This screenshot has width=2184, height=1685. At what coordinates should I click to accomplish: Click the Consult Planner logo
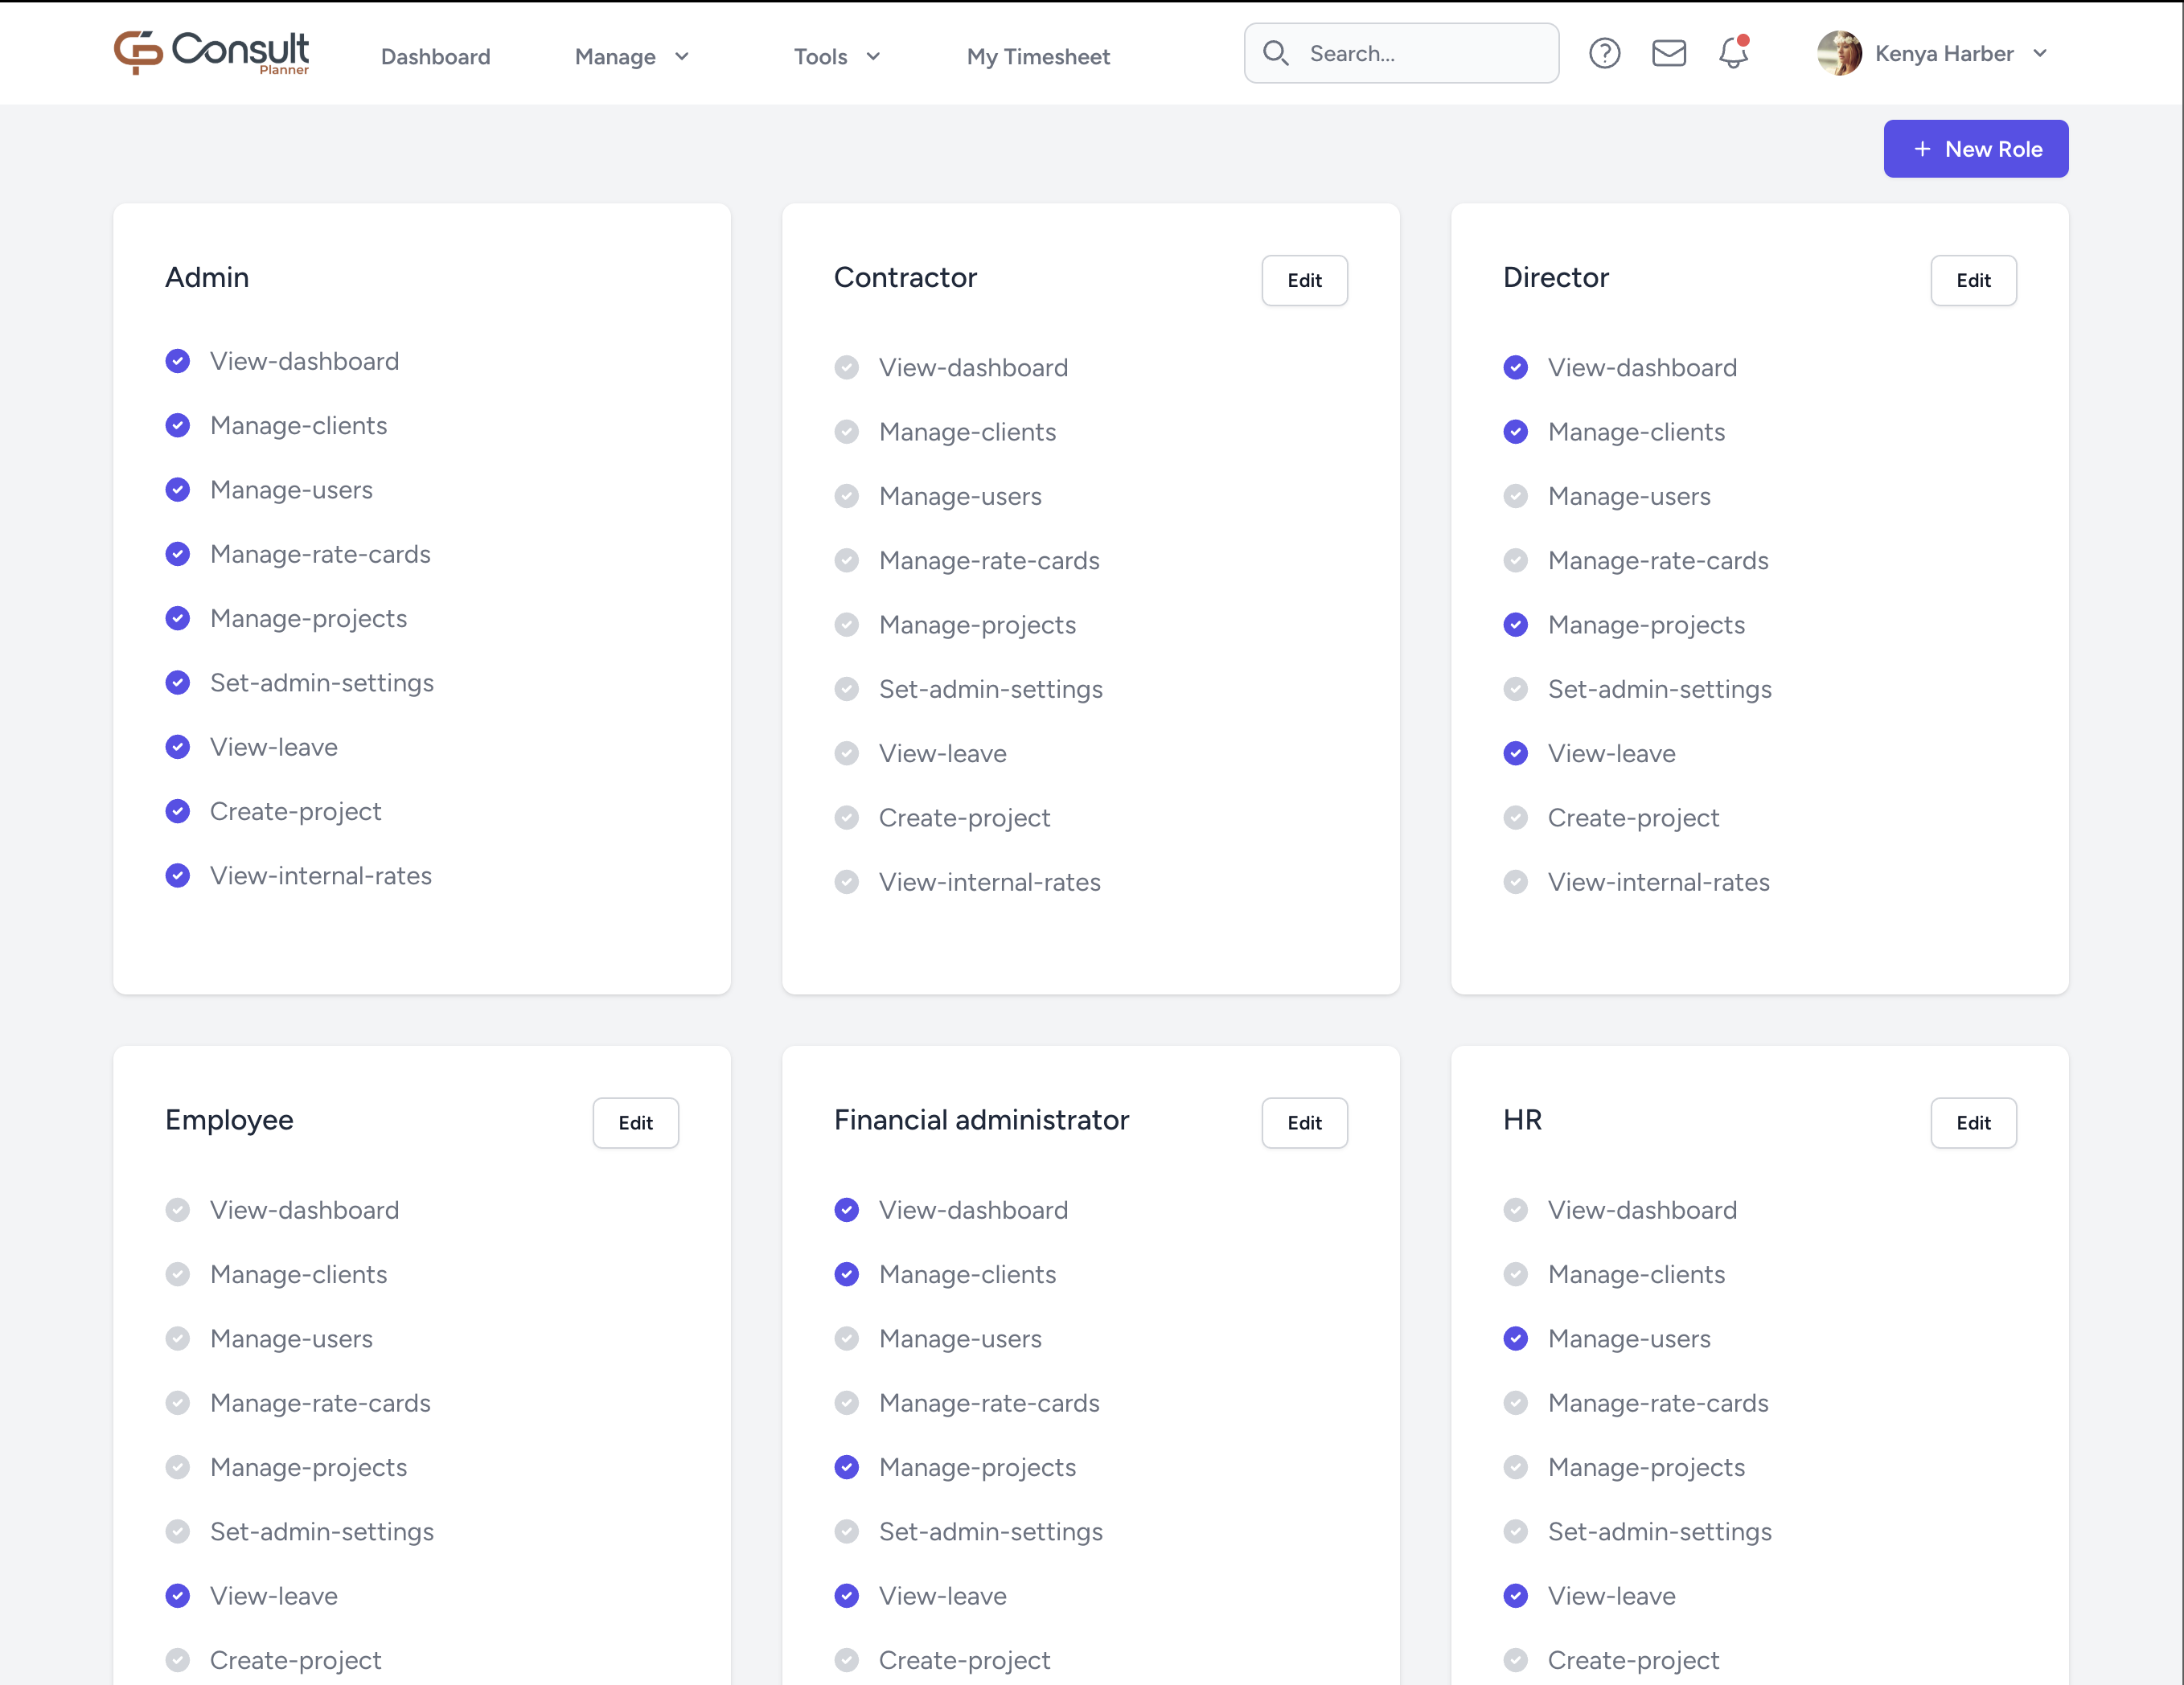click(211, 53)
